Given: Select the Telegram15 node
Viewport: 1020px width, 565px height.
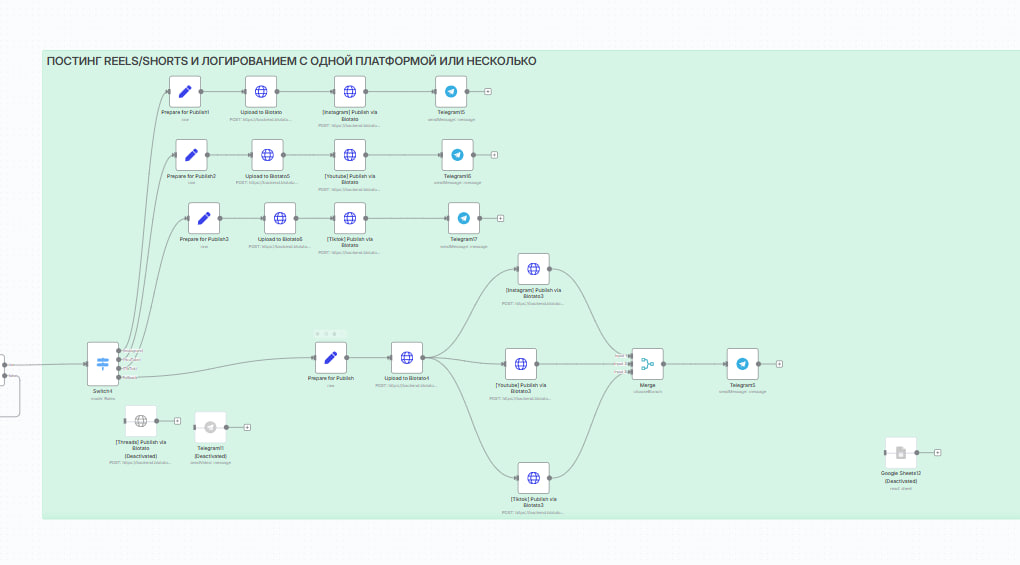Looking at the screenshot, I should (x=451, y=92).
